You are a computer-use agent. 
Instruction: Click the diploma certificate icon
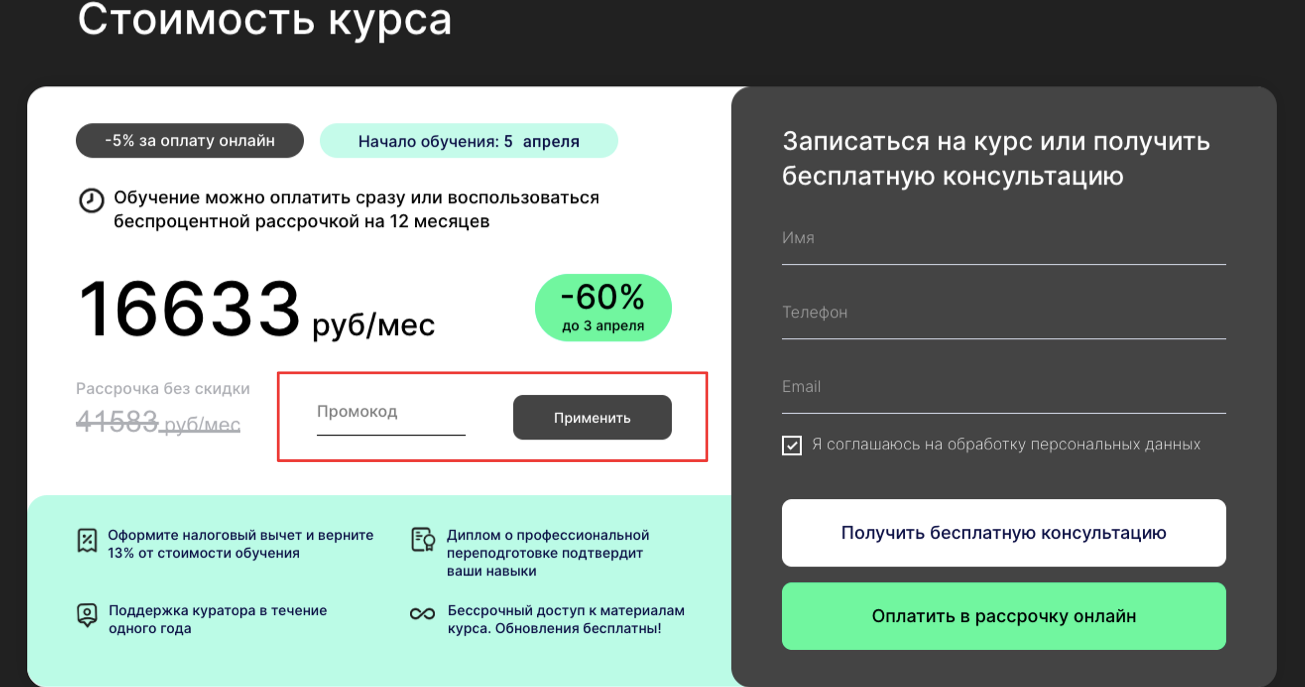pyautogui.click(x=423, y=540)
